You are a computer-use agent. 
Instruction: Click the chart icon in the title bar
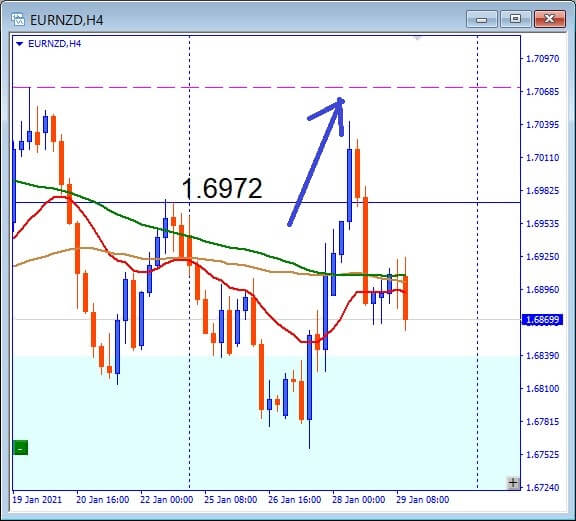pyautogui.click(x=18, y=19)
